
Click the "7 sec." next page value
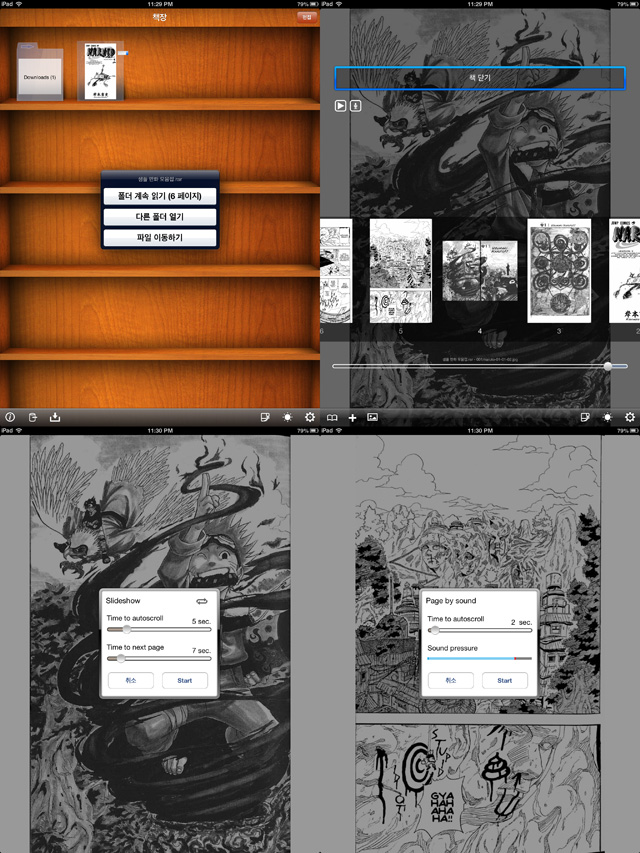pyautogui.click(x=201, y=651)
